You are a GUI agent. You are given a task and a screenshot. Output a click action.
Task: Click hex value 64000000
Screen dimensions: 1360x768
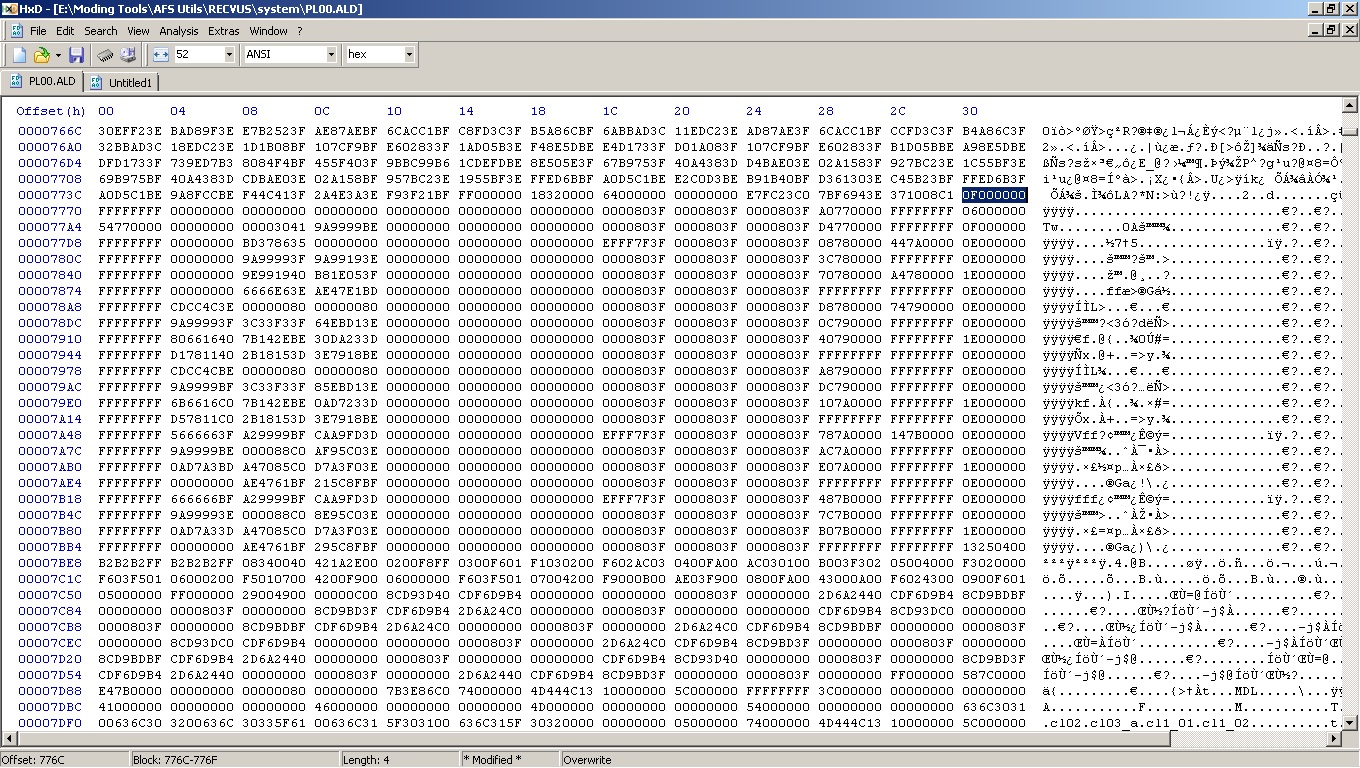[634, 195]
